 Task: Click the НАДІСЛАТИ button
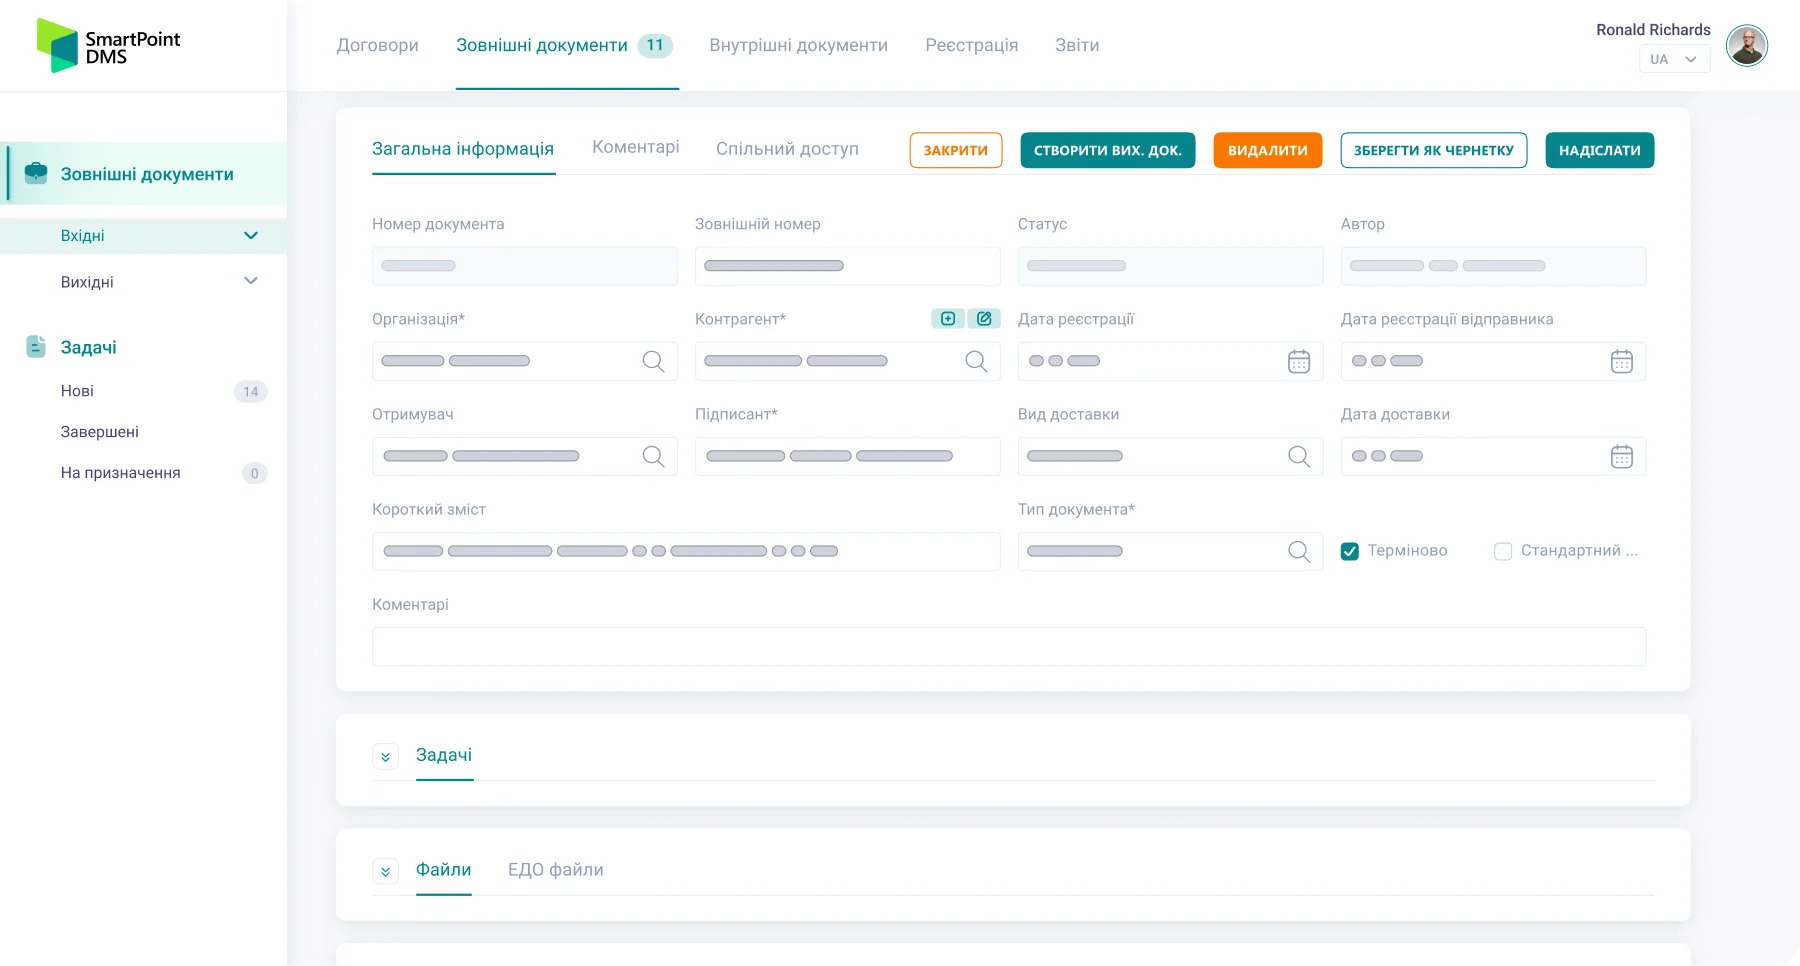pyautogui.click(x=1600, y=150)
